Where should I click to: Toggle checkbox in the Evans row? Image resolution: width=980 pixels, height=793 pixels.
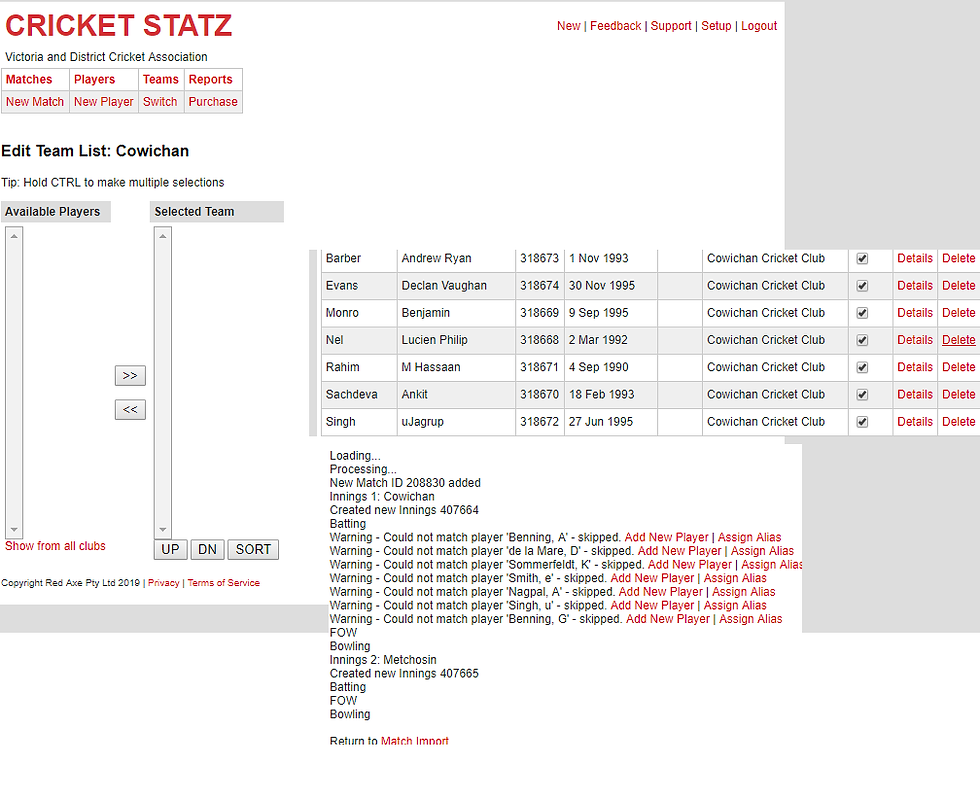[x=862, y=286]
